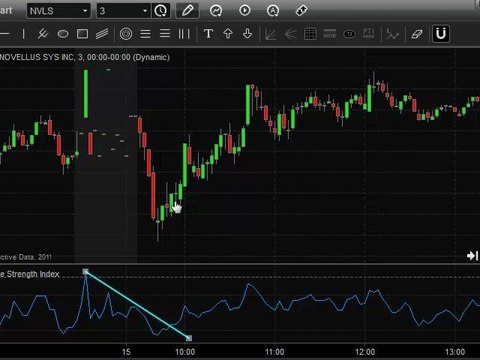Select the concentric circles Fibonacci tool
The image size is (480, 360).
pyautogui.click(x=126, y=34)
